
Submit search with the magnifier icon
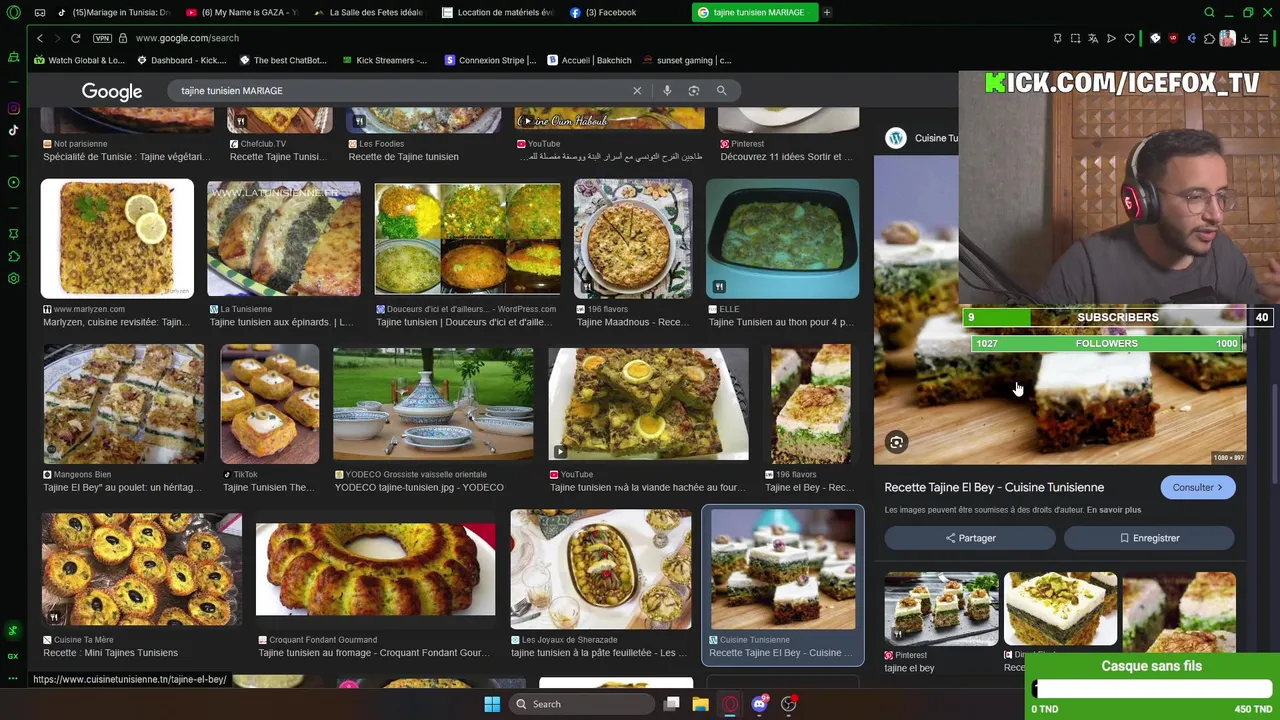click(721, 90)
